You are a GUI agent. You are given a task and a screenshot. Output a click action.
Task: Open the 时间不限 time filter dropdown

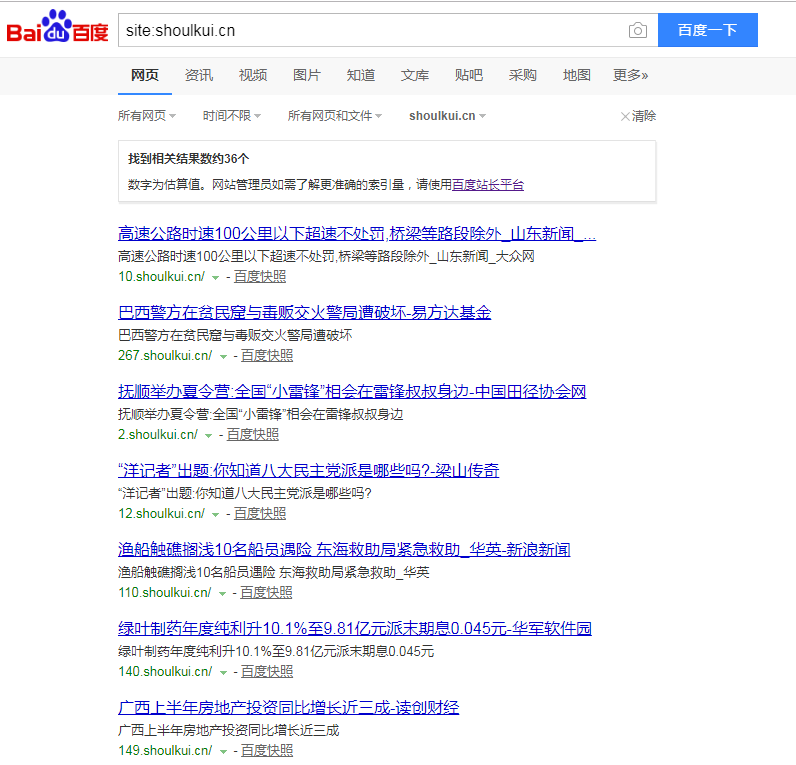coord(232,116)
